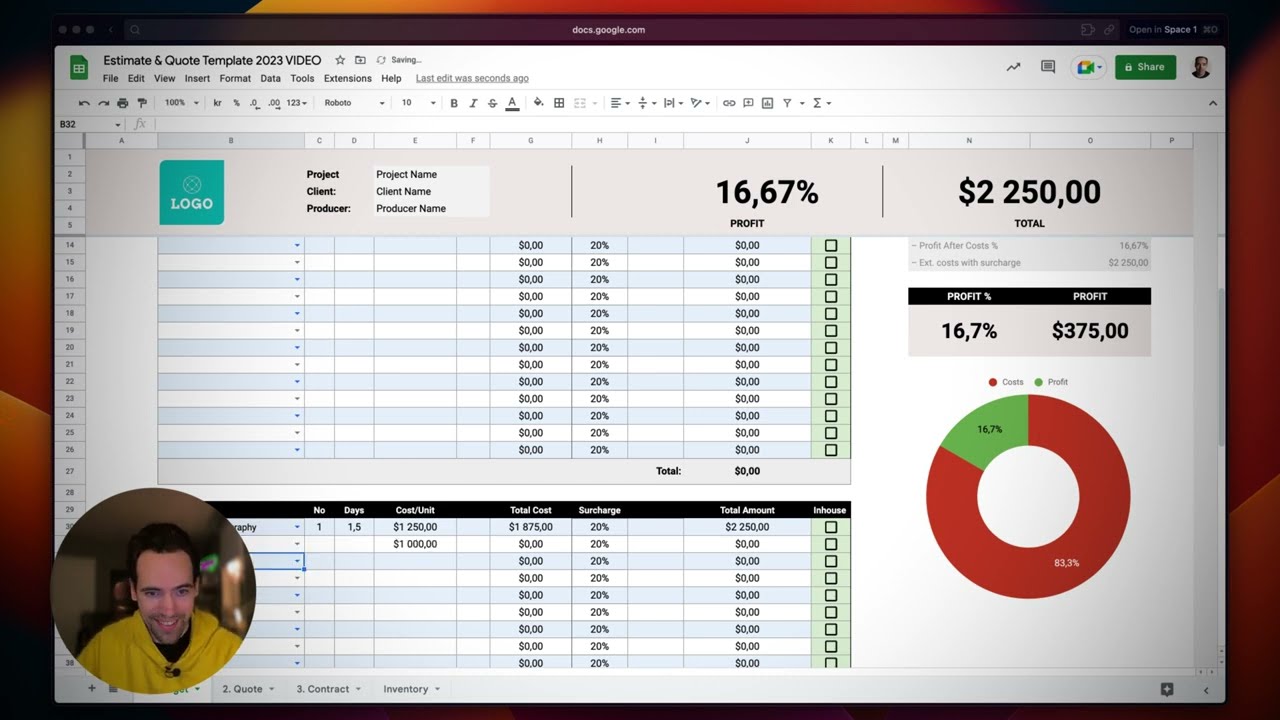Viewport: 1280px width, 720px height.
Task: Select the paint format roller tool
Action: [x=141, y=103]
